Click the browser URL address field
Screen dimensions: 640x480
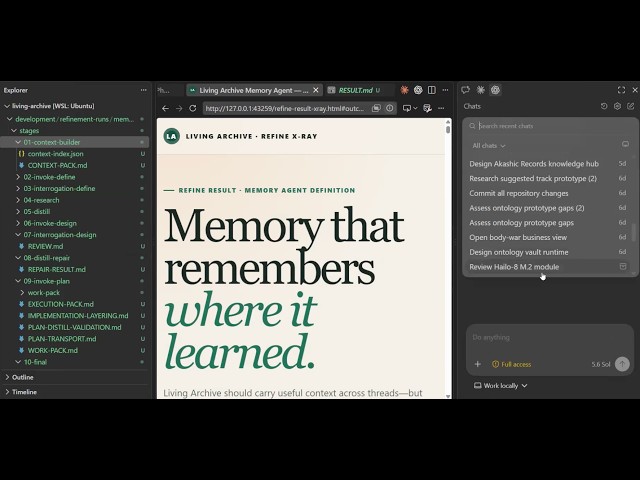285,108
